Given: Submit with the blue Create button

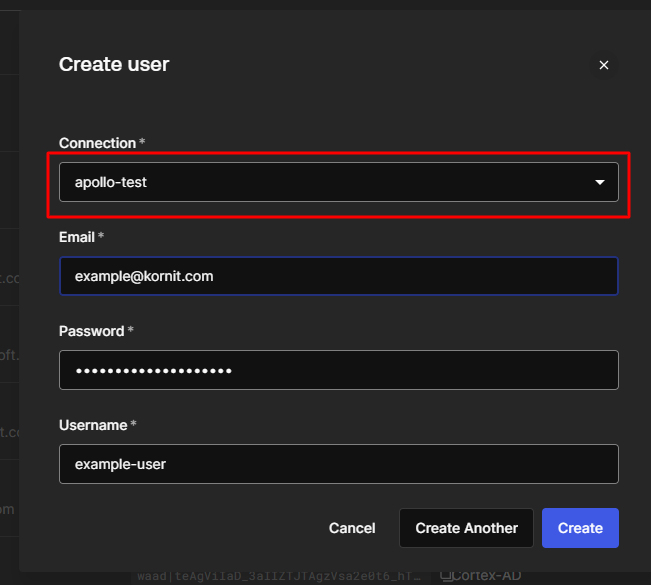Looking at the screenshot, I should click(x=580, y=528).
